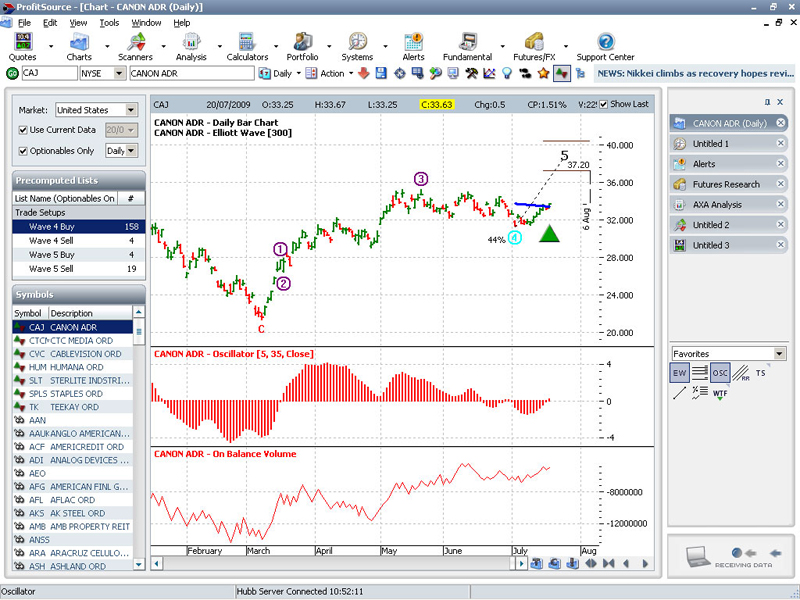
Task: Open the Systems toolbar button
Action: (x=357, y=46)
